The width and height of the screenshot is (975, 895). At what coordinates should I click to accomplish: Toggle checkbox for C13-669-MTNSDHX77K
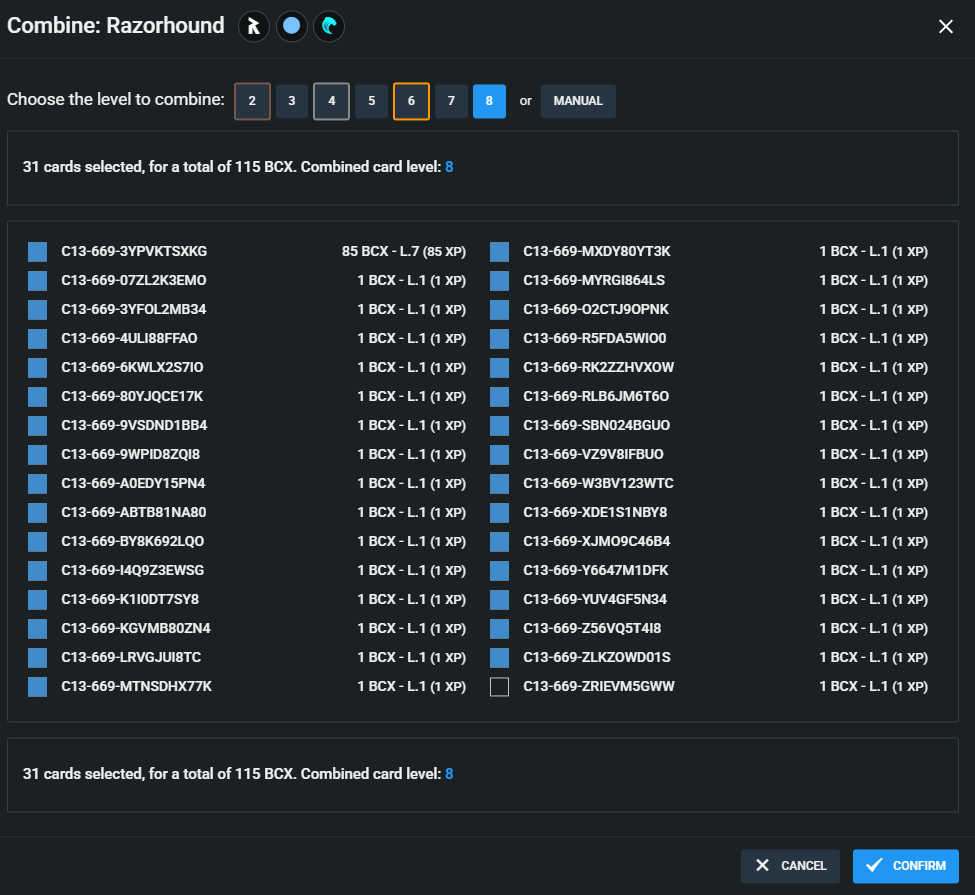(38, 687)
